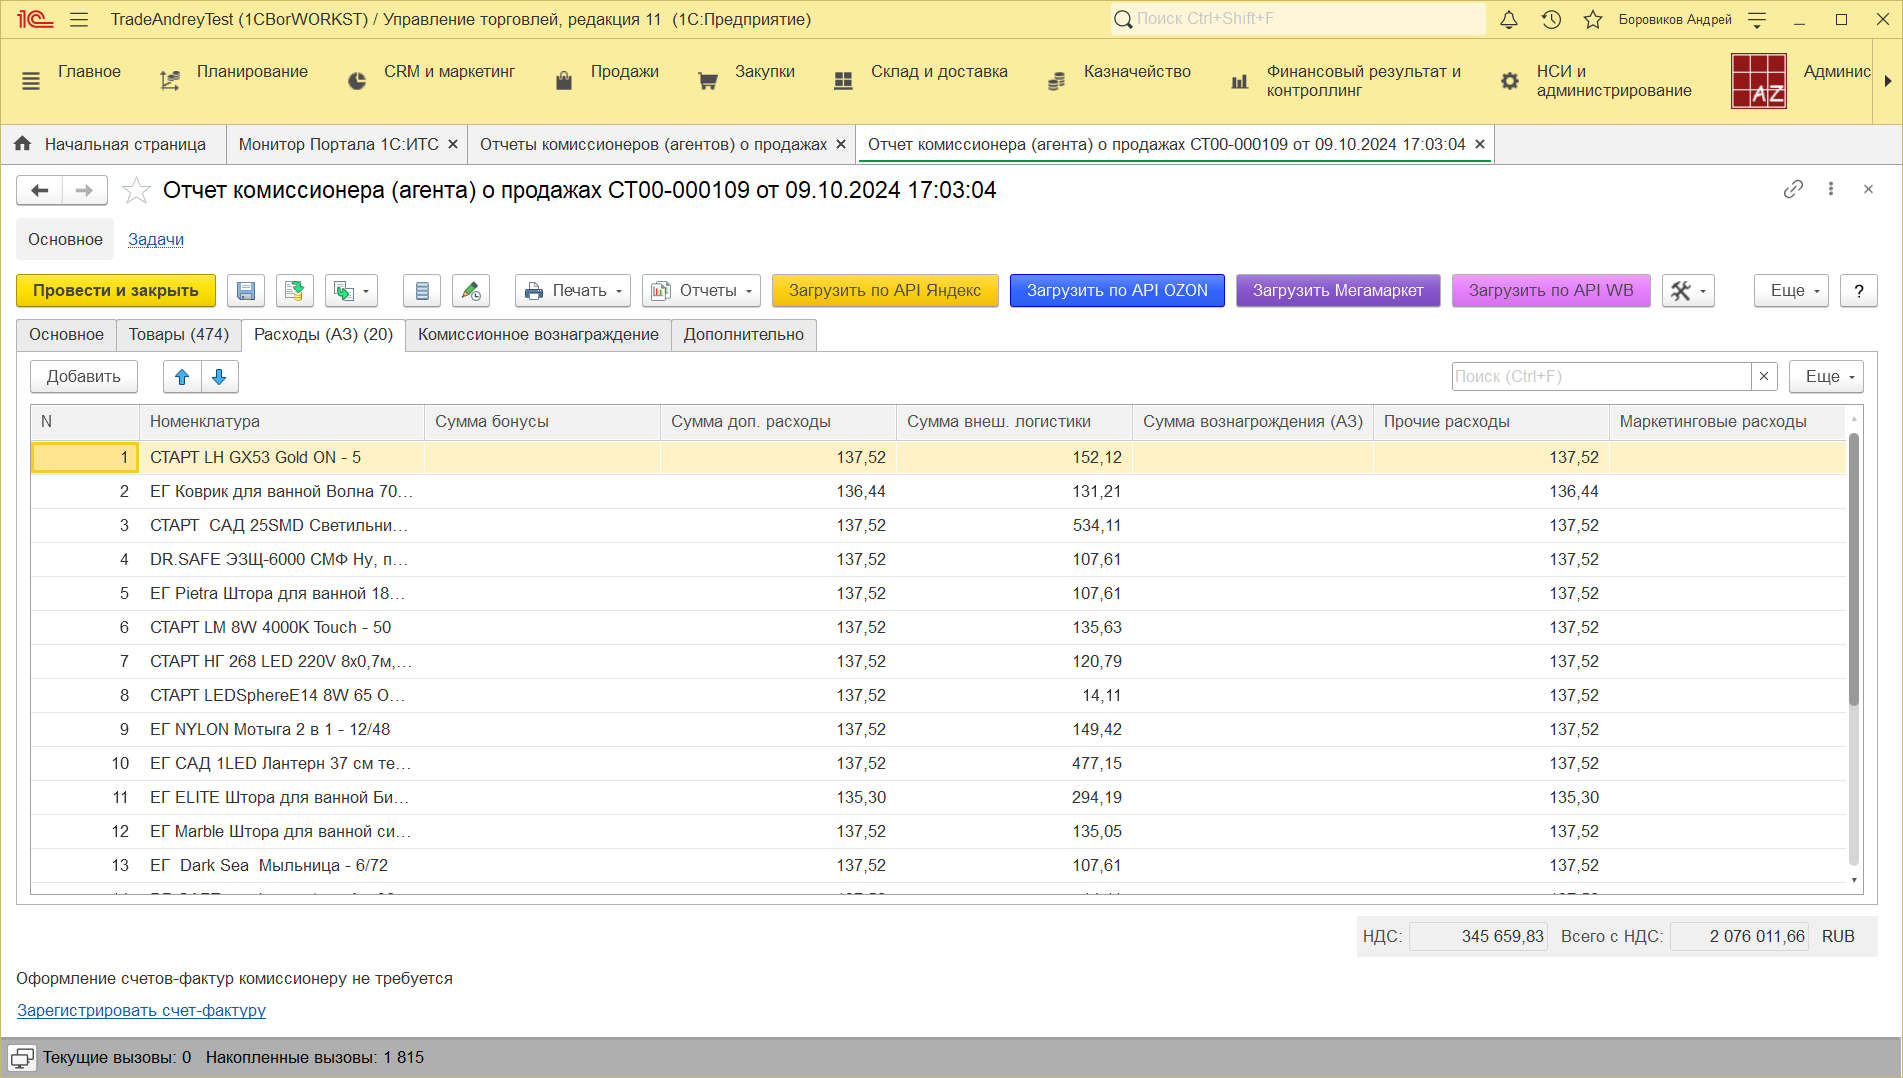Click Провести и закрыть button

pos(116,291)
